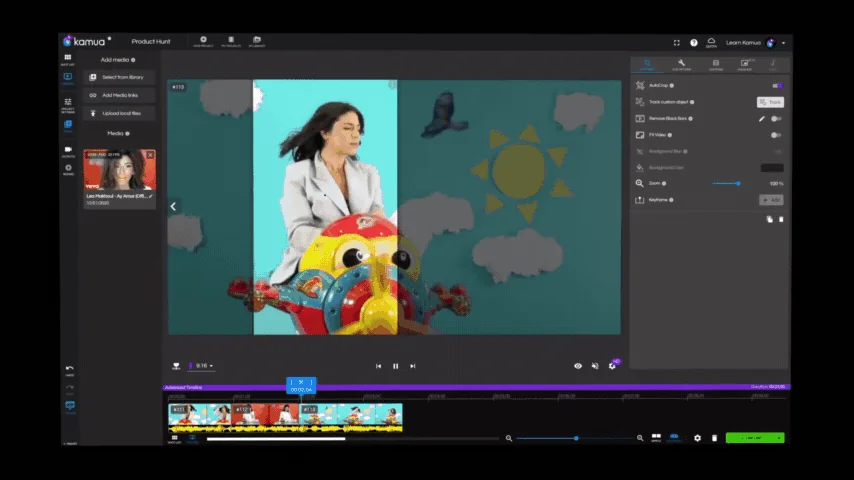Edit Remove Black Bars with pencil icon
854x480 pixels.
[x=761, y=119]
